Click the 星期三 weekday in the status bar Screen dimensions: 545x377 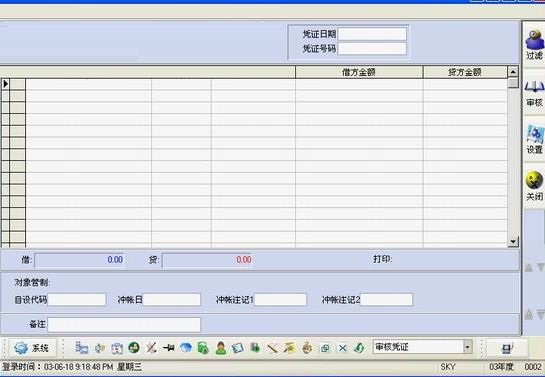click(x=129, y=367)
